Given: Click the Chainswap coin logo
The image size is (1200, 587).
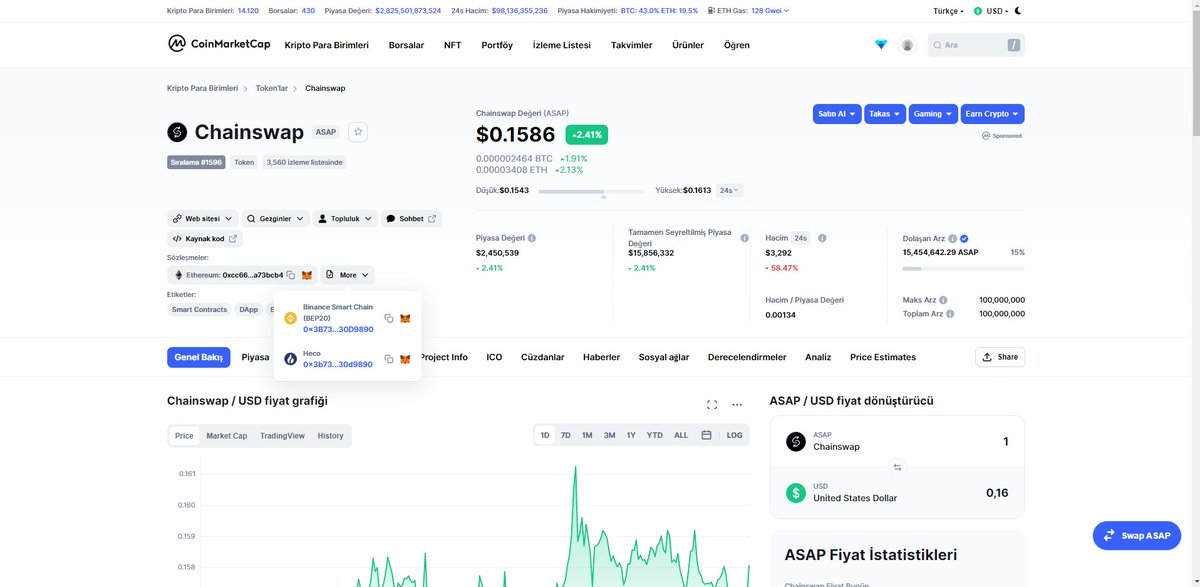Looking at the screenshot, I should [x=177, y=132].
